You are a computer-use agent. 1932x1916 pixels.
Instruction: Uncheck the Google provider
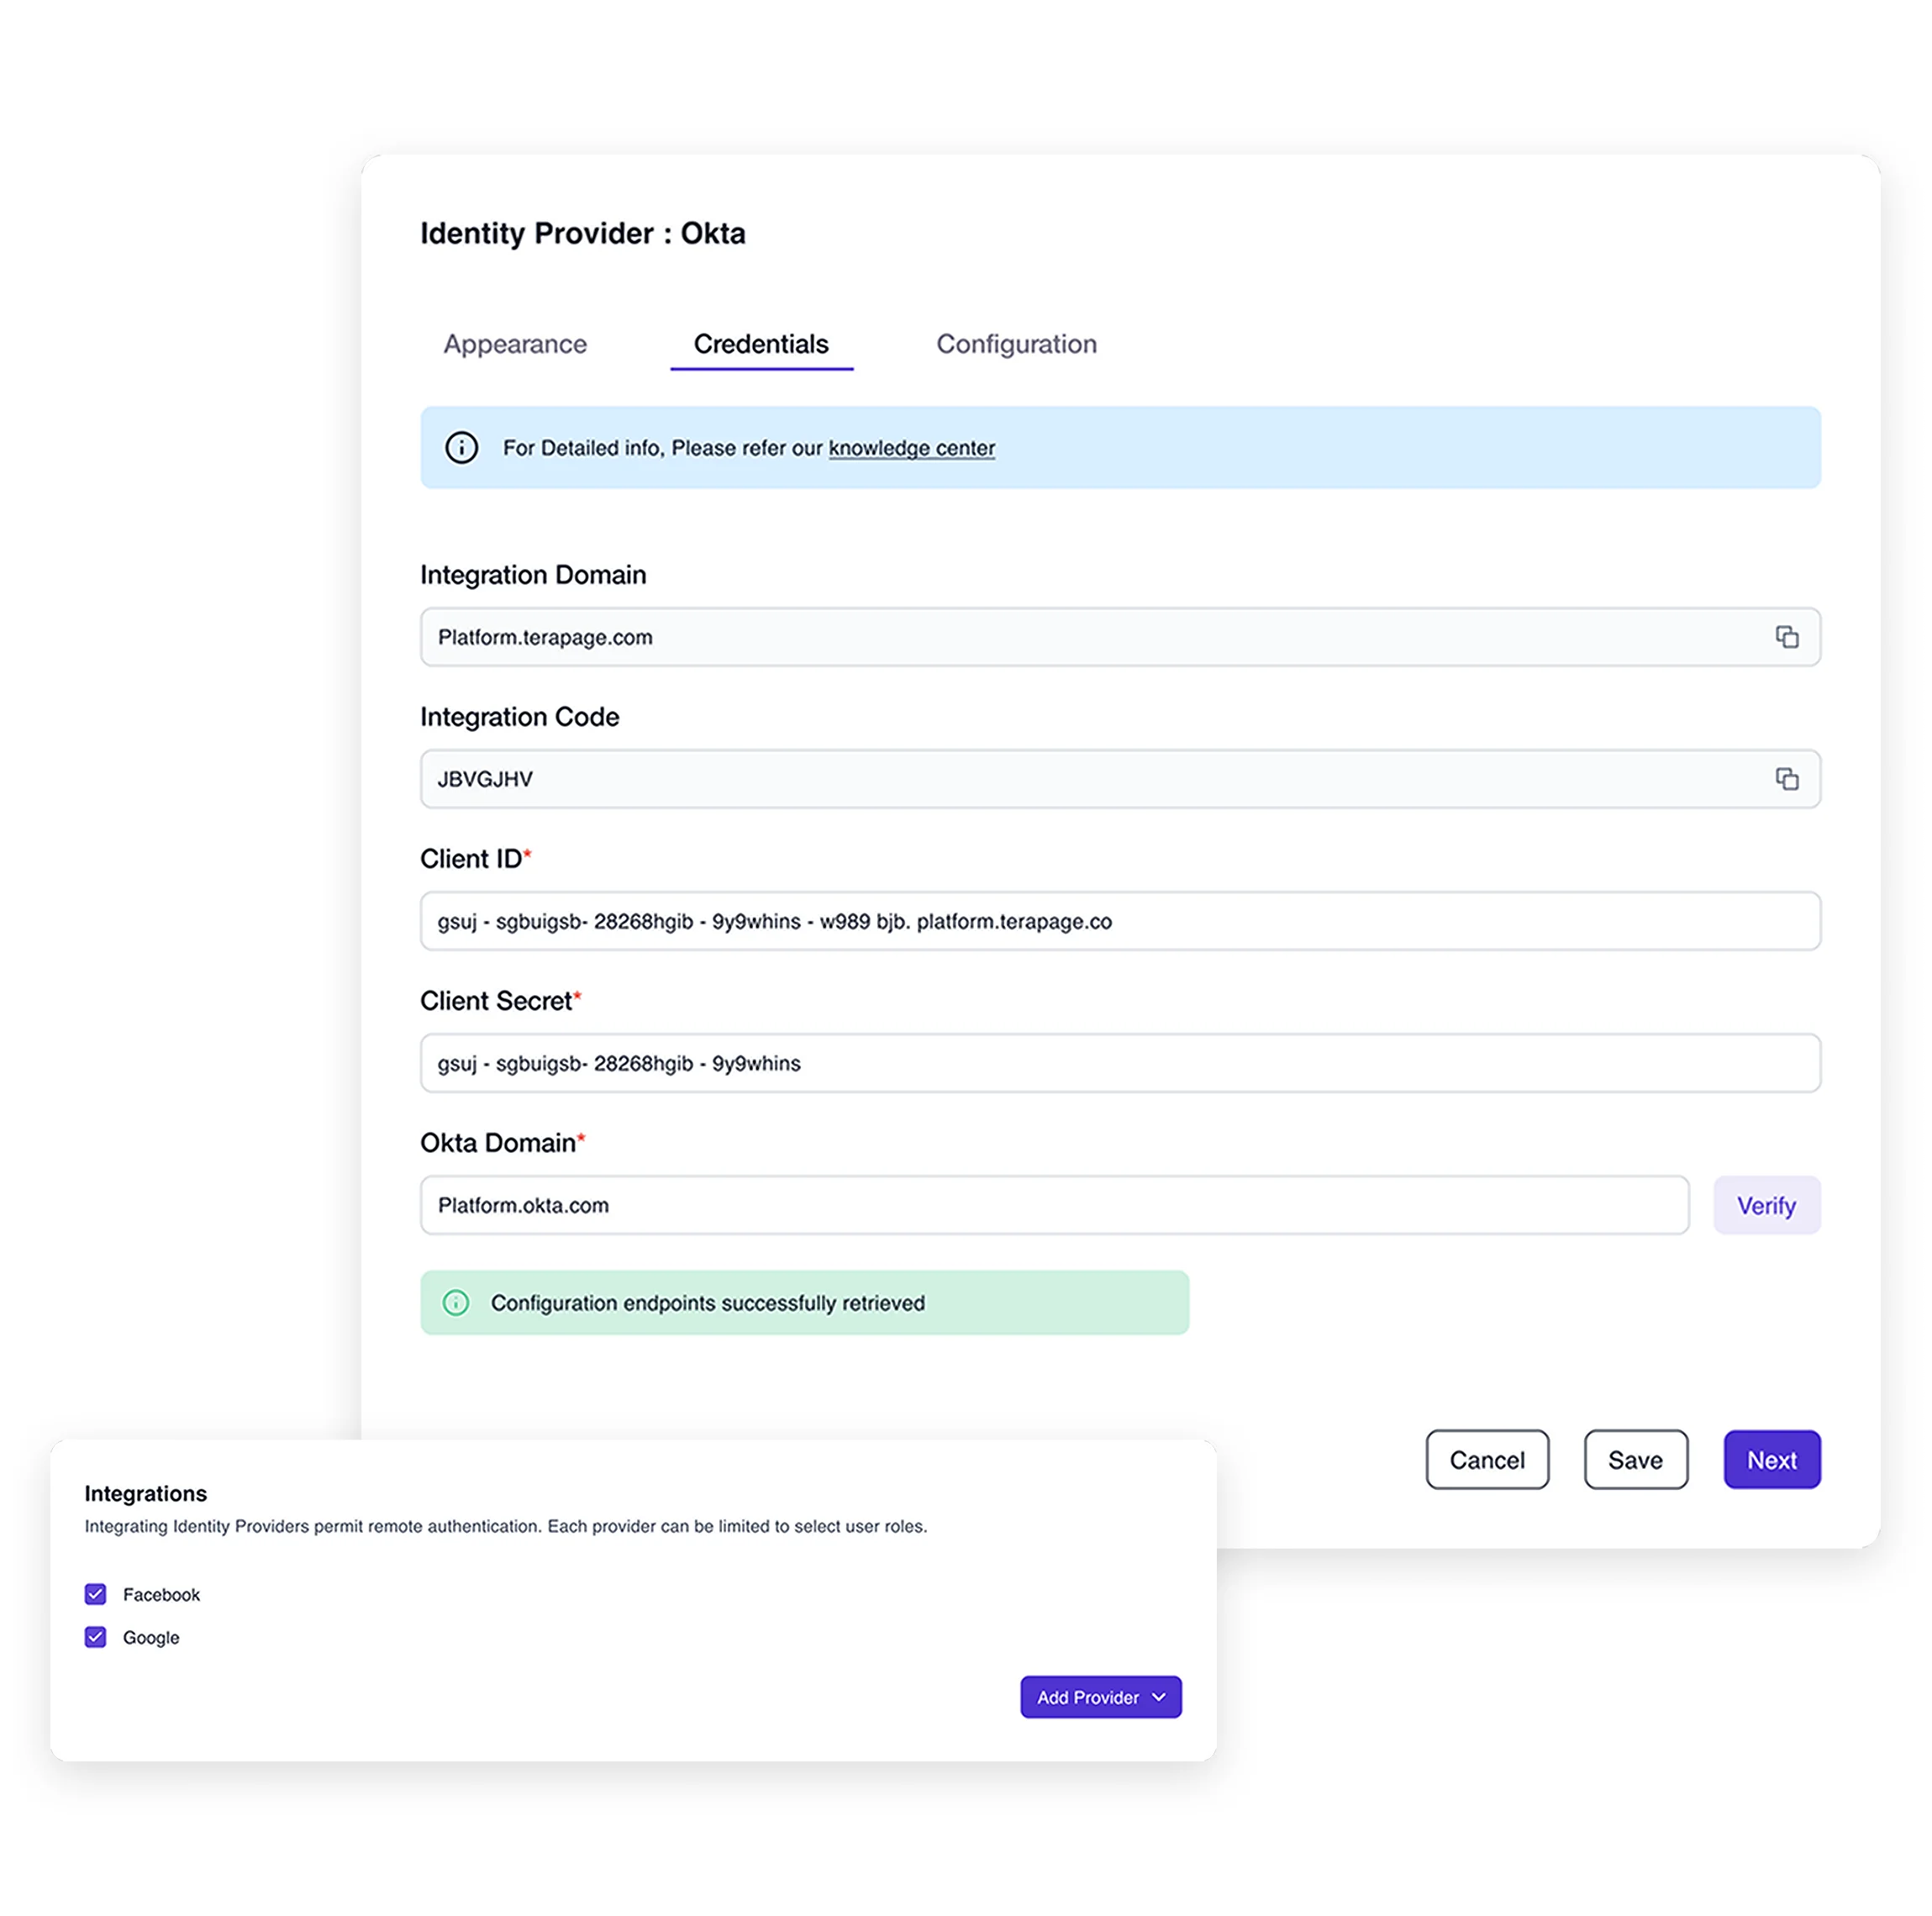(x=95, y=1637)
